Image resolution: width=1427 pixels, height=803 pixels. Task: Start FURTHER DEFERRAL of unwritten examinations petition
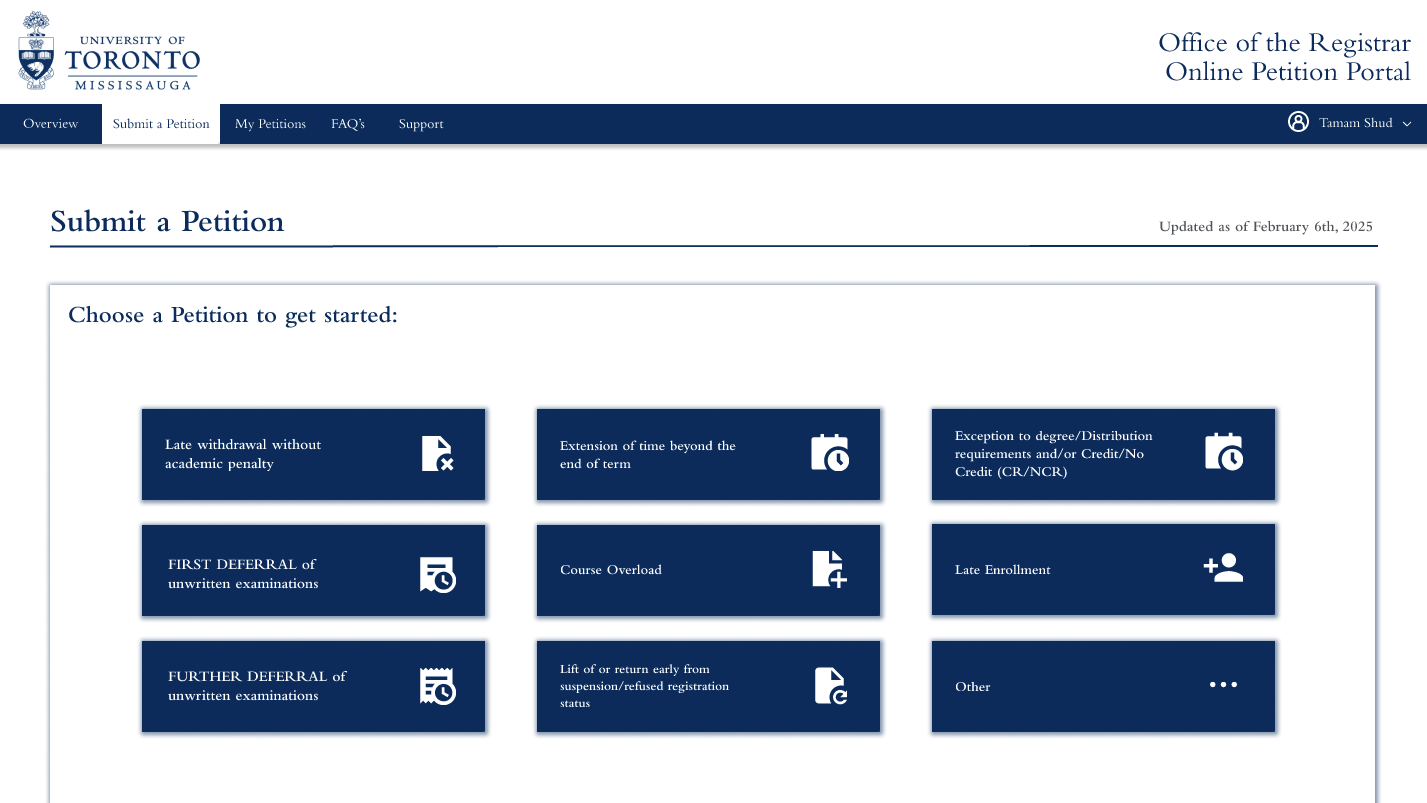click(313, 686)
